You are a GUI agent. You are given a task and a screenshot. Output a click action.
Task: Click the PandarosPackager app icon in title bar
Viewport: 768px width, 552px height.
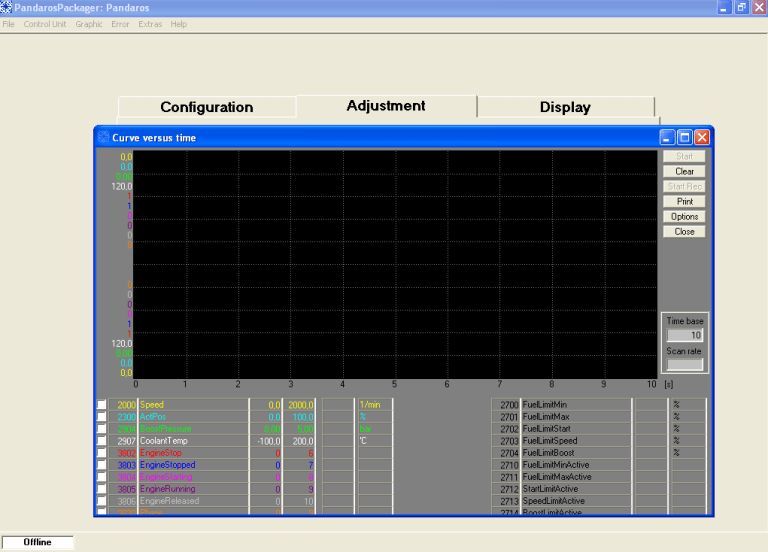(x=6, y=7)
